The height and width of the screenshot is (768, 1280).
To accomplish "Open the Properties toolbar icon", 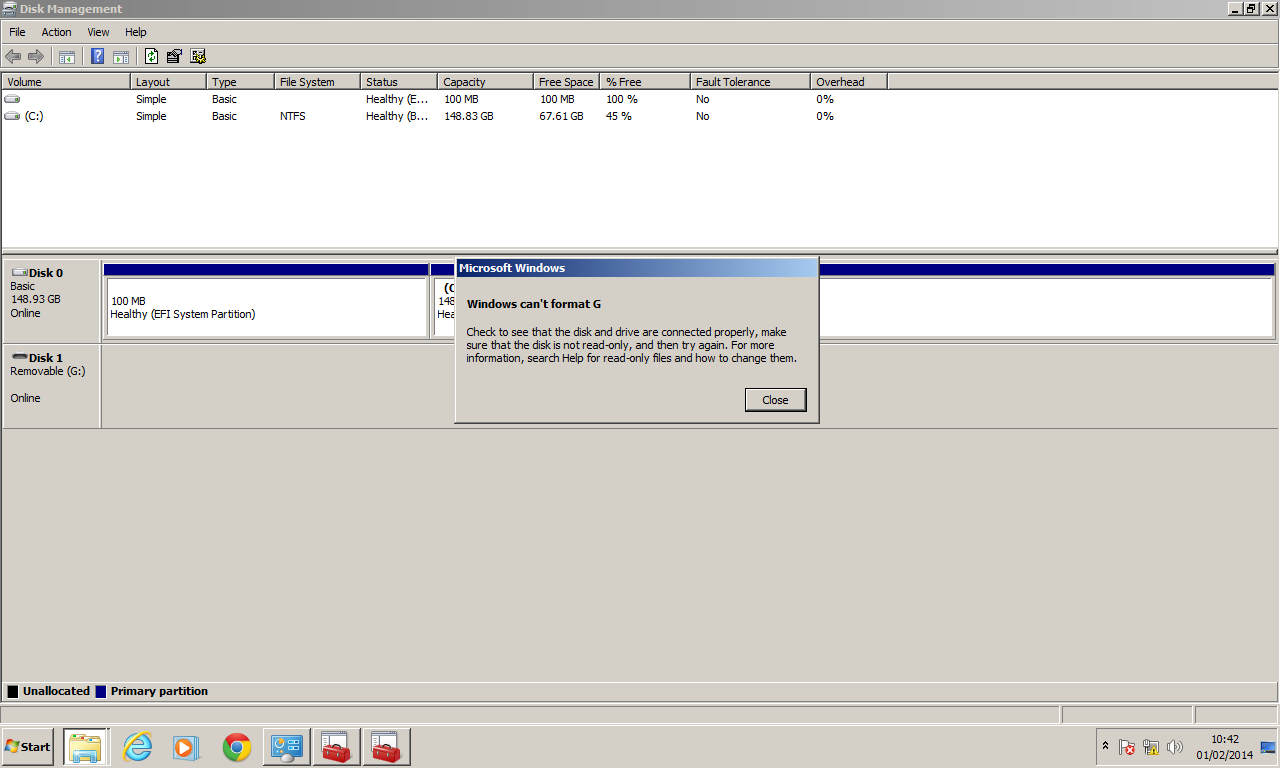I will click(x=175, y=56).
